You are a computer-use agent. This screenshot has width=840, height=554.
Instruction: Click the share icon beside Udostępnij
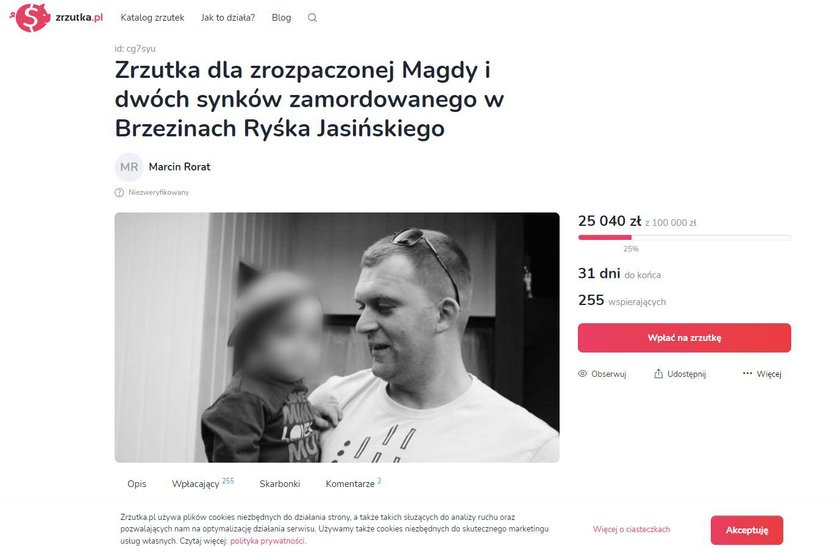coord(658,373)
